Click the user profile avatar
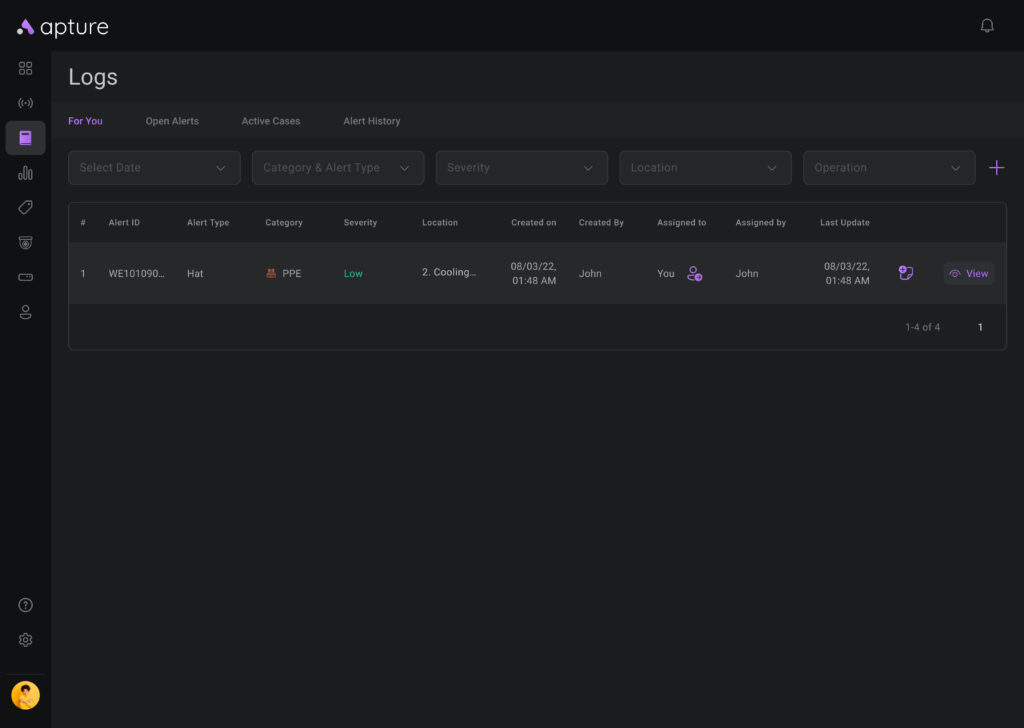 coord(25,695)
